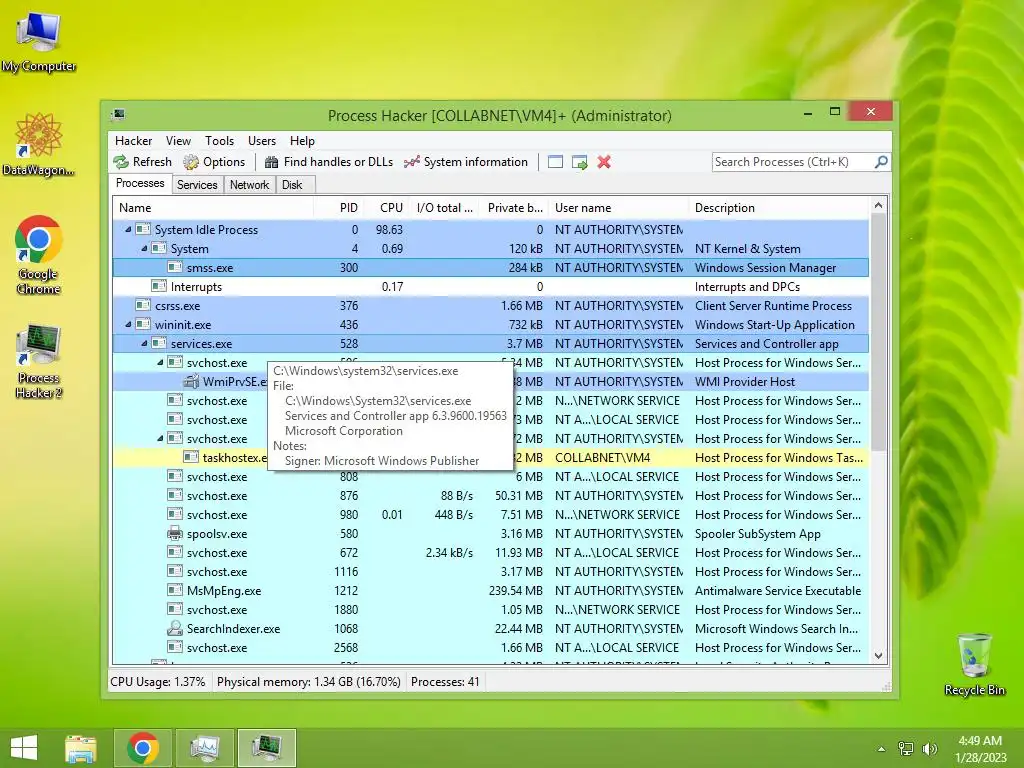
Task: Open the Tools menu
Action: (219, 140)
